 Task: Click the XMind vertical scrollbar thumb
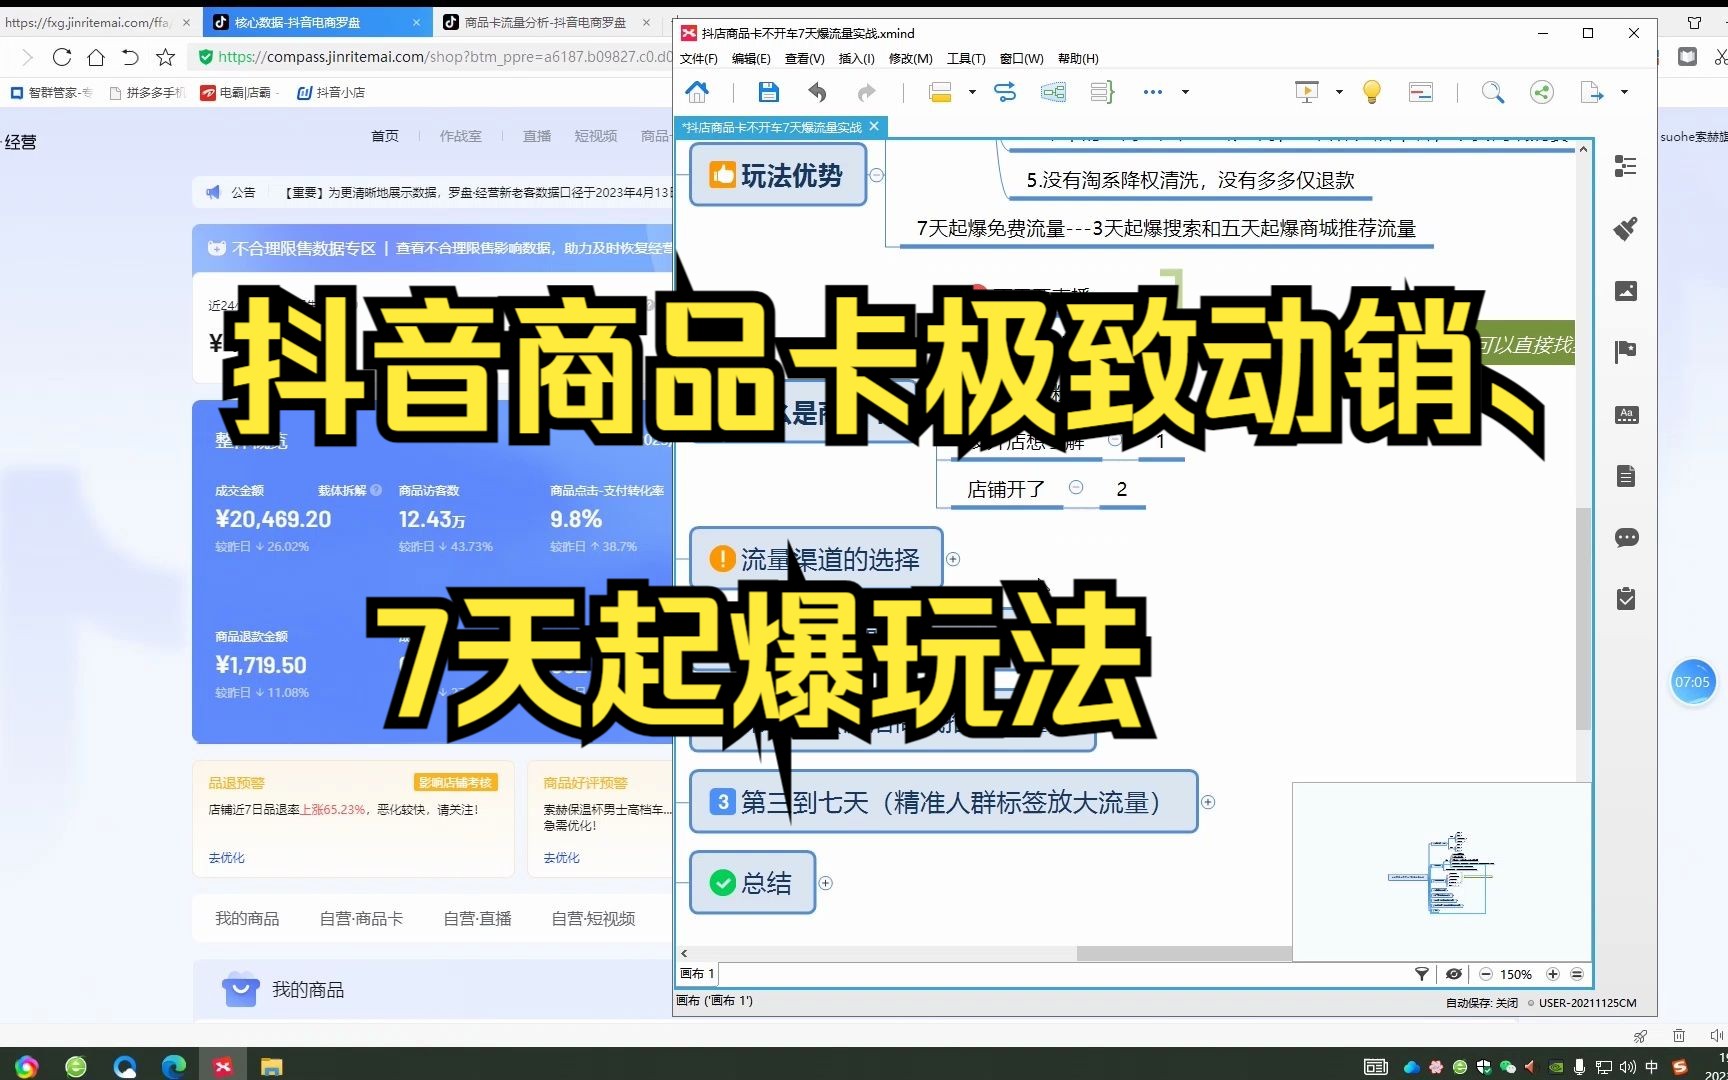click(x=1582, y=618)
